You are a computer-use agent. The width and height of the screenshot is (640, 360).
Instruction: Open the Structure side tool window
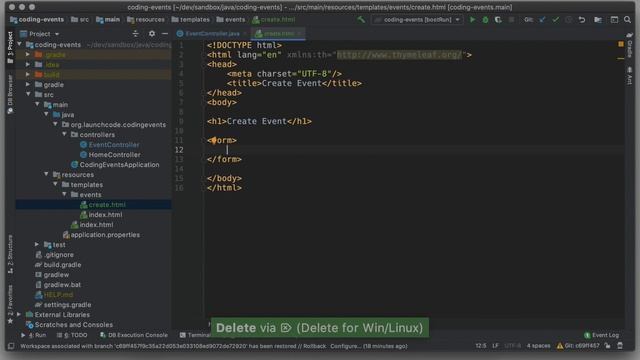10,254
